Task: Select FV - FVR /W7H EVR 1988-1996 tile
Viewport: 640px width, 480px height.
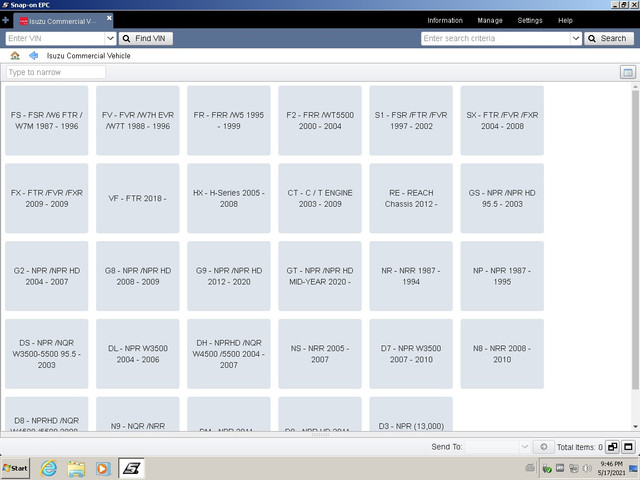Action: coord(138,120)
